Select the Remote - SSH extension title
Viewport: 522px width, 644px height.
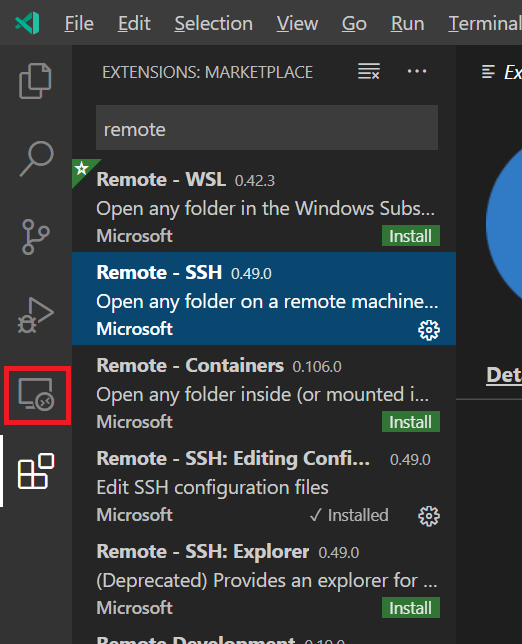[159, 272]
